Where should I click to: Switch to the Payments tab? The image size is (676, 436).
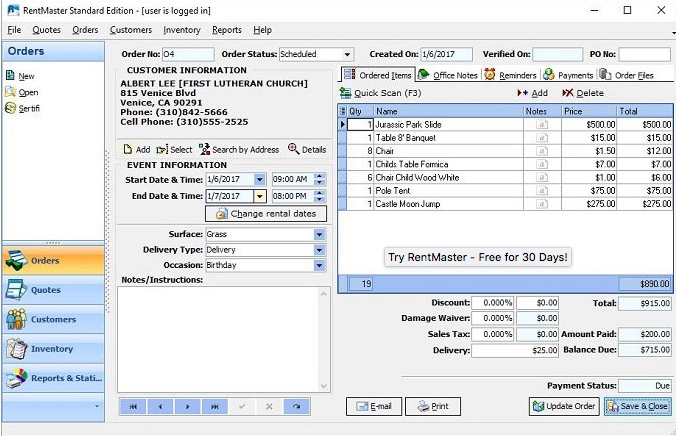point(568,75)
